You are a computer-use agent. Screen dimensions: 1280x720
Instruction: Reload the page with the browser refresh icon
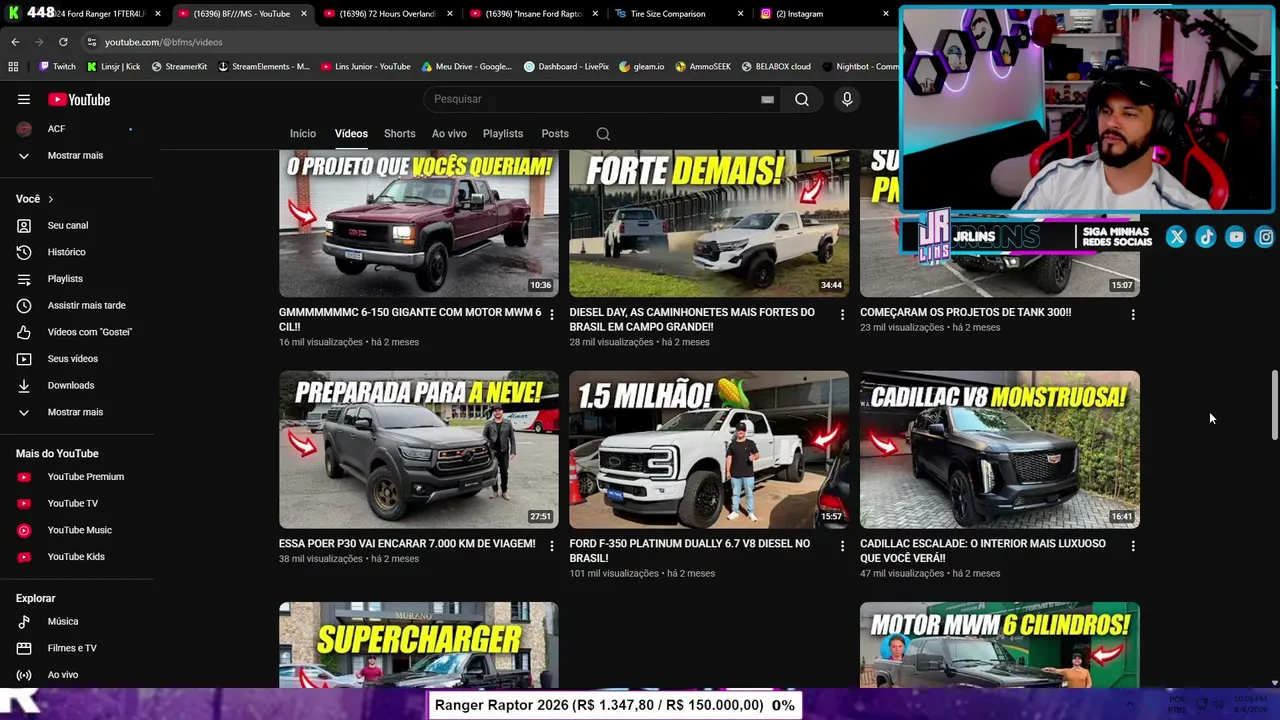[x=63, y=42]
